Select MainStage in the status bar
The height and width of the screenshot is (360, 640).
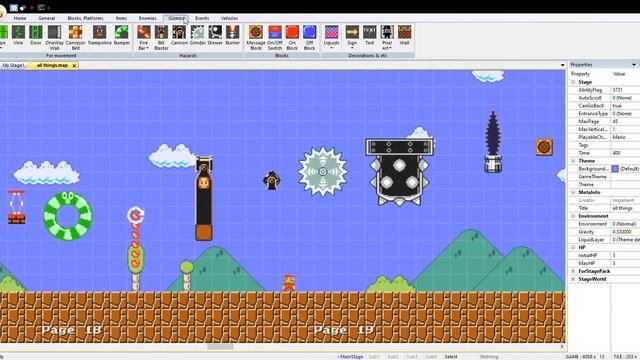pos(350,357)
